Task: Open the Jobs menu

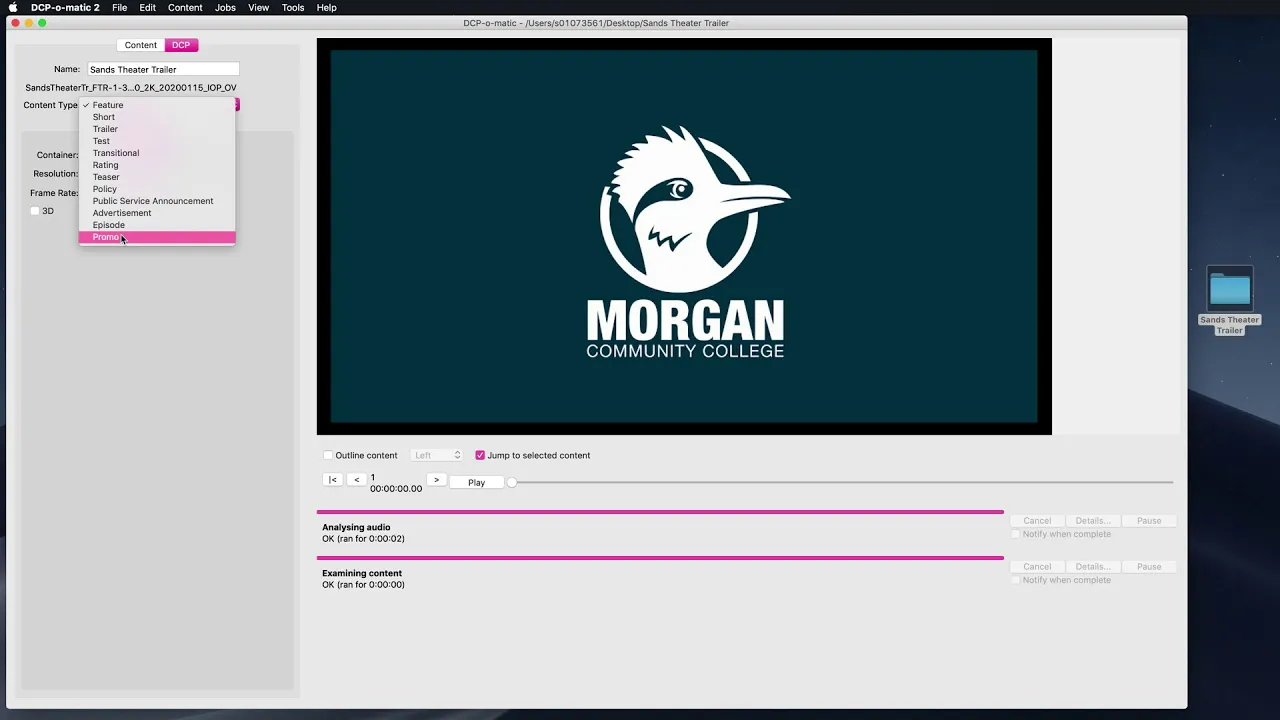Action: 225,7
